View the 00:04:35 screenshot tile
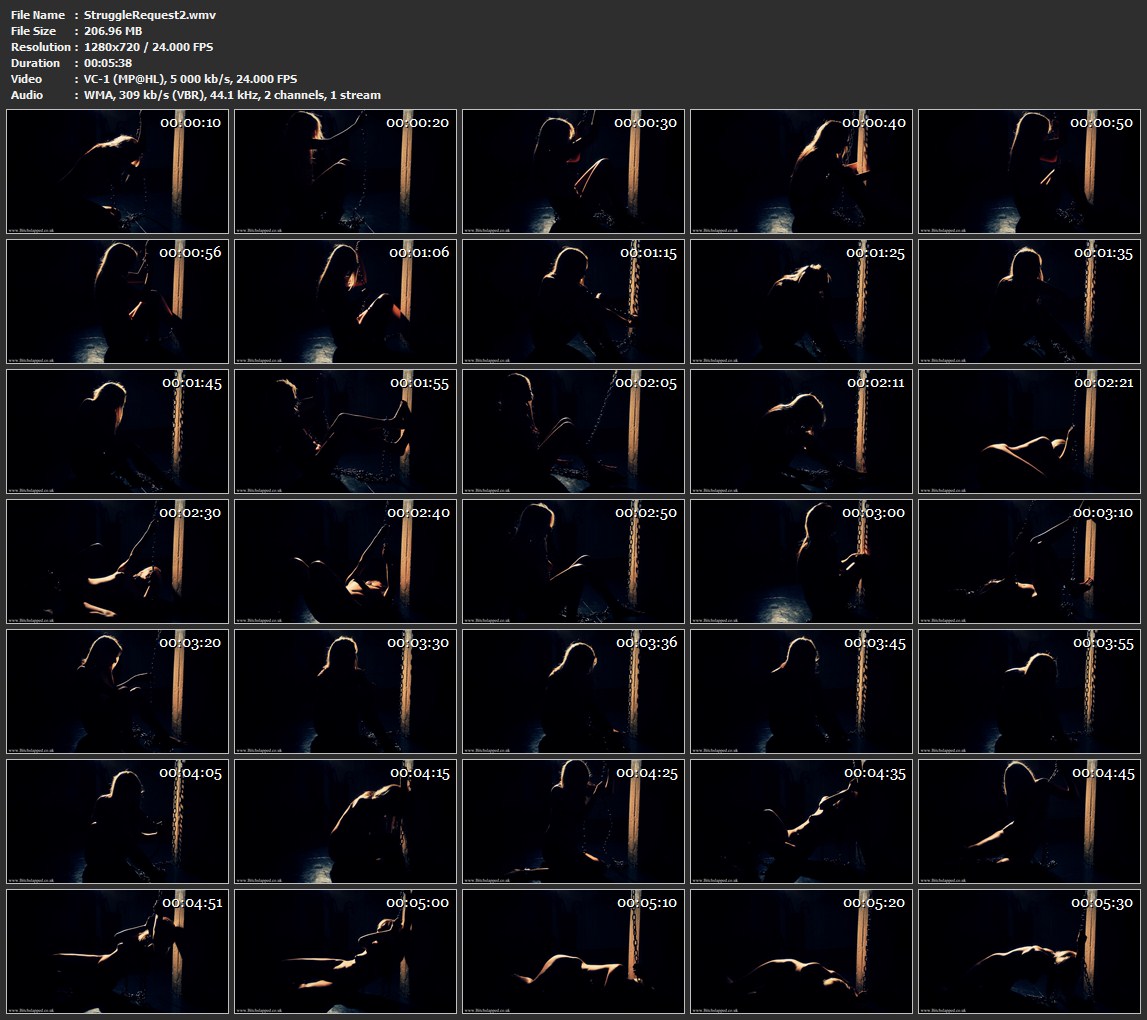1147x1020 pixels. (802, 822)
